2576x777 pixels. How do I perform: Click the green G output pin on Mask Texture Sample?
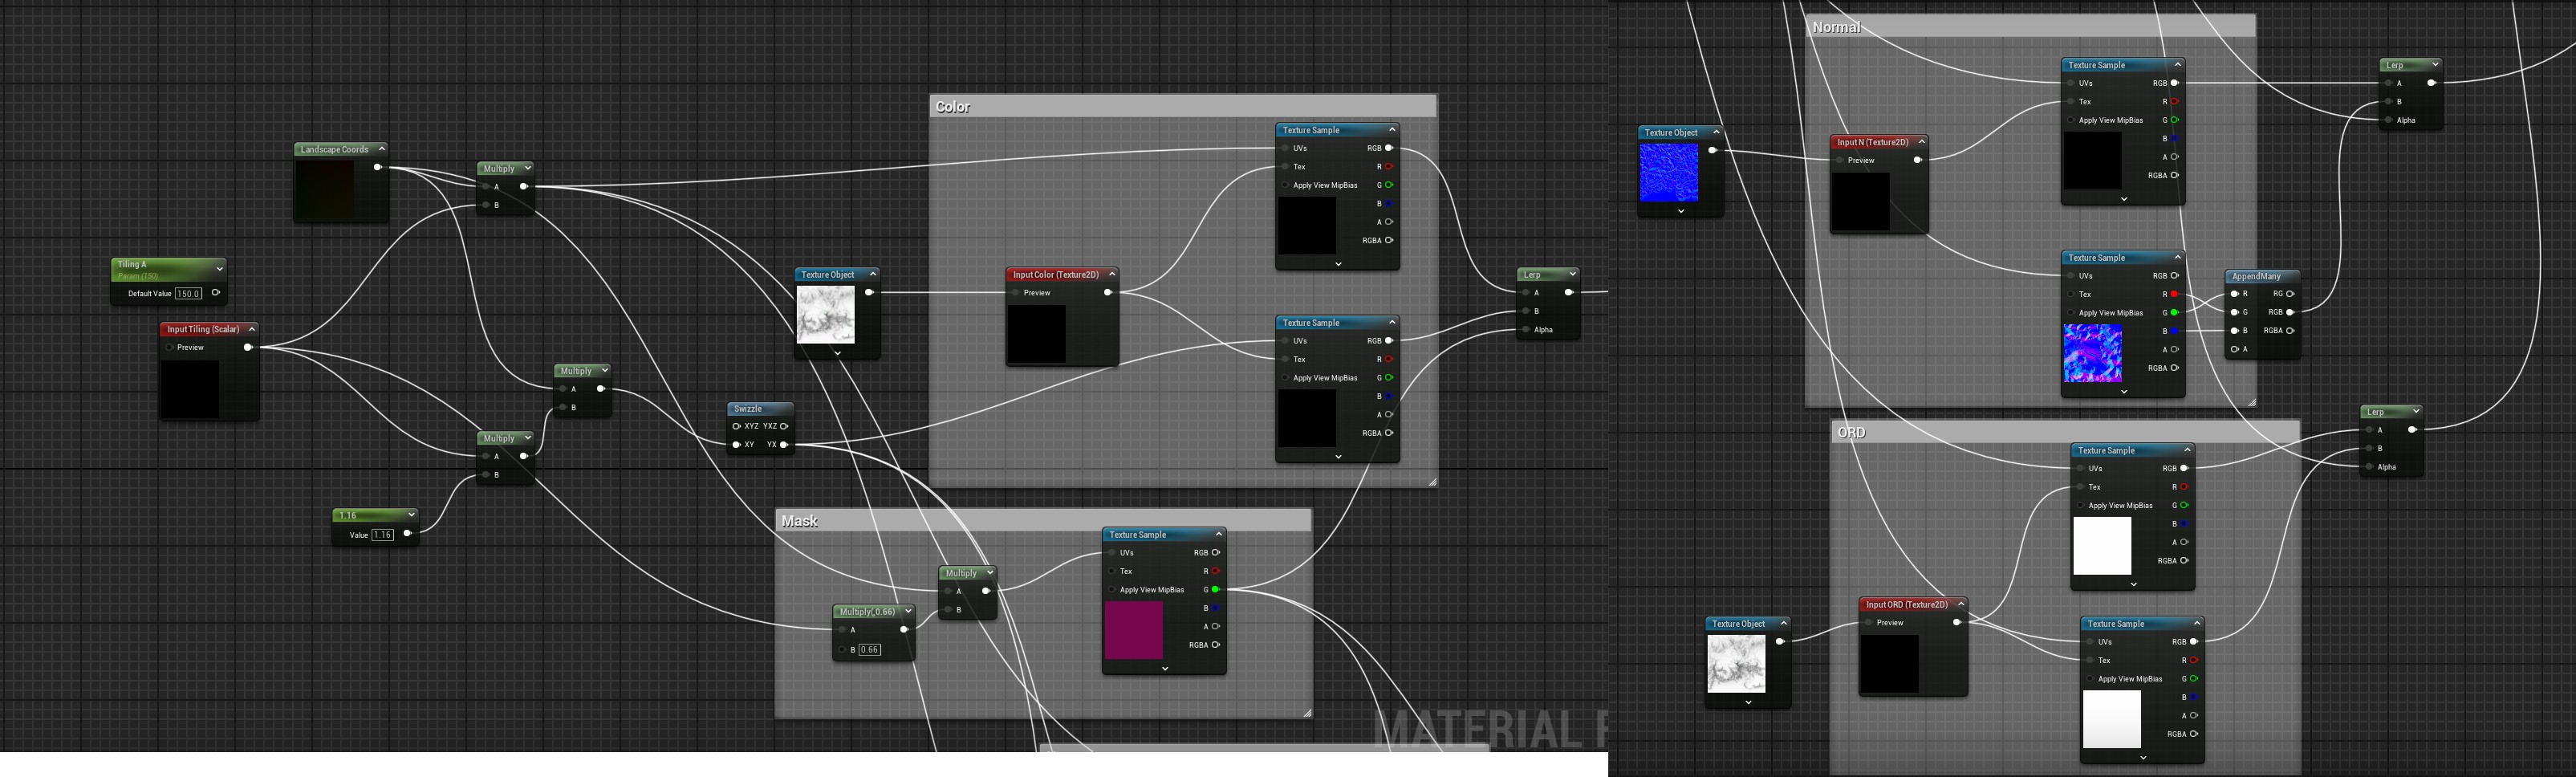point(1215,590)
